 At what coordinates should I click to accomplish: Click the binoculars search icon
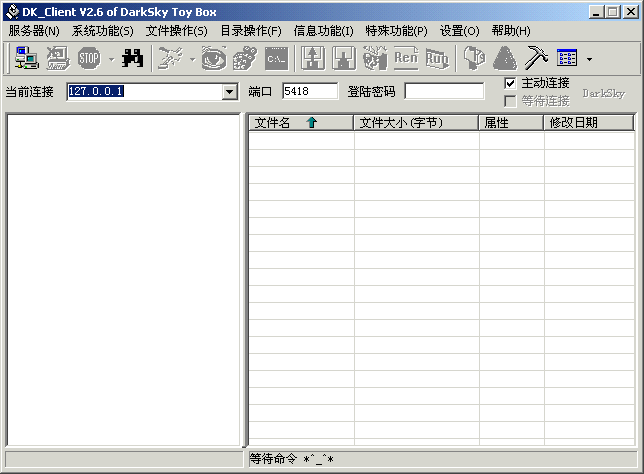point(132,58)
